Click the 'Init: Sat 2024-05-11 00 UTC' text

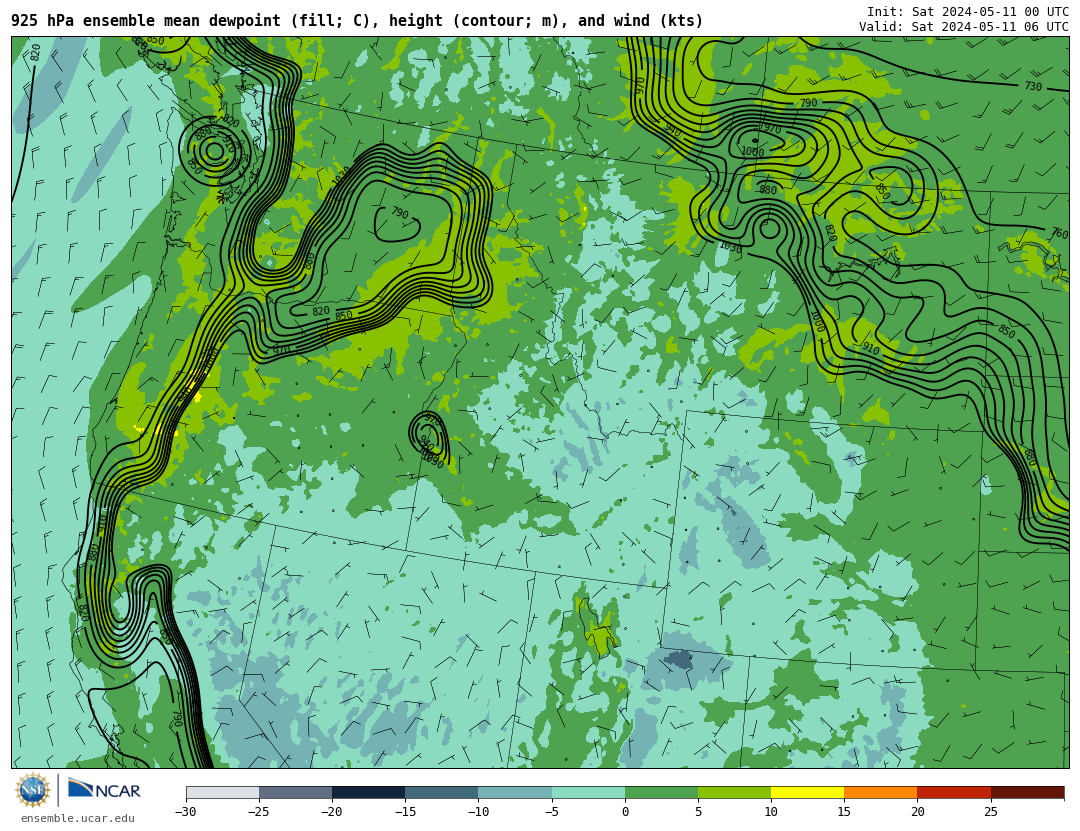968,12
